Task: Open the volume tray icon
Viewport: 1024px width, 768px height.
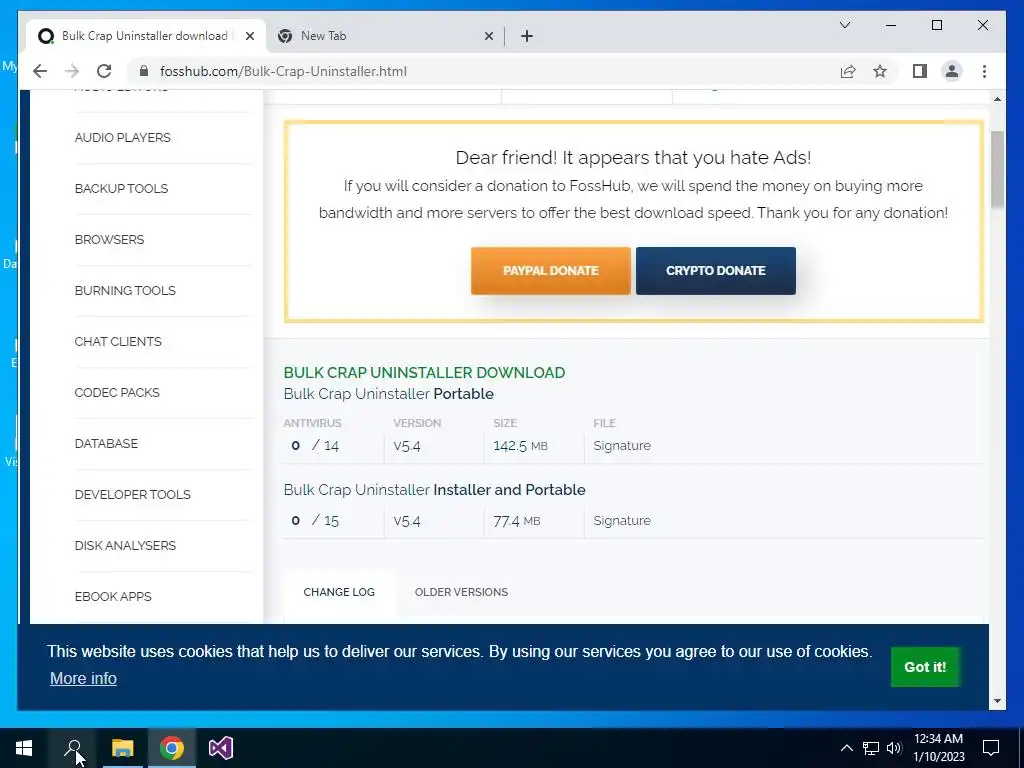Action: coord(894,748)
